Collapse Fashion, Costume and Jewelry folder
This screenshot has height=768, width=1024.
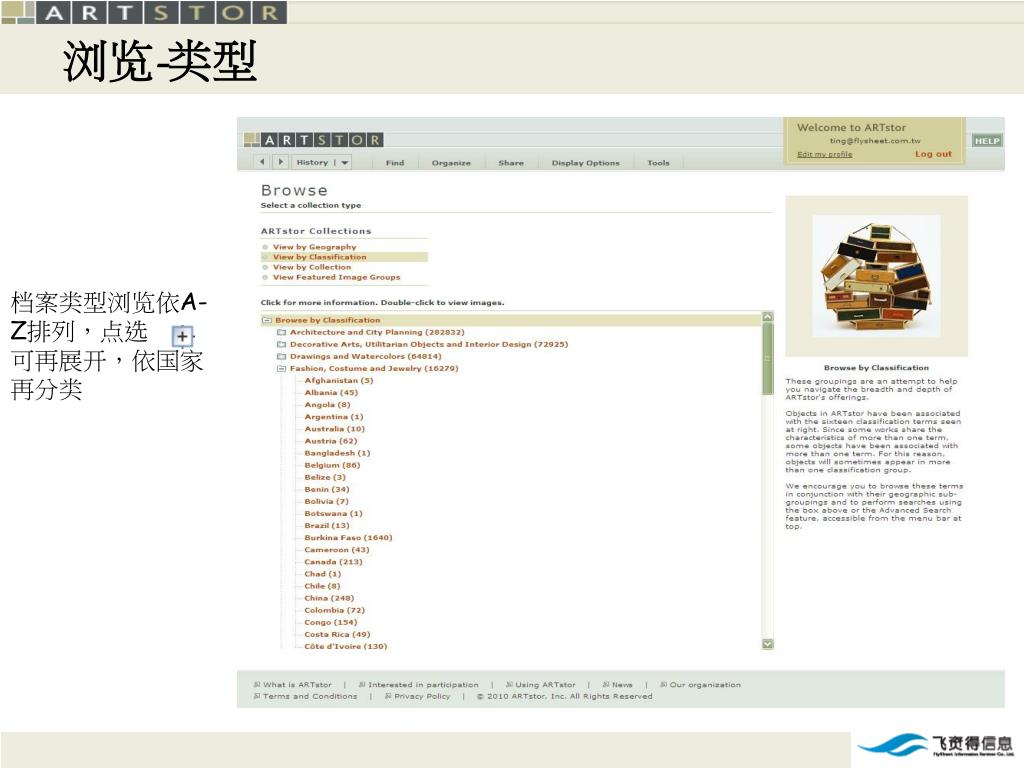click(x=281, y=368)
